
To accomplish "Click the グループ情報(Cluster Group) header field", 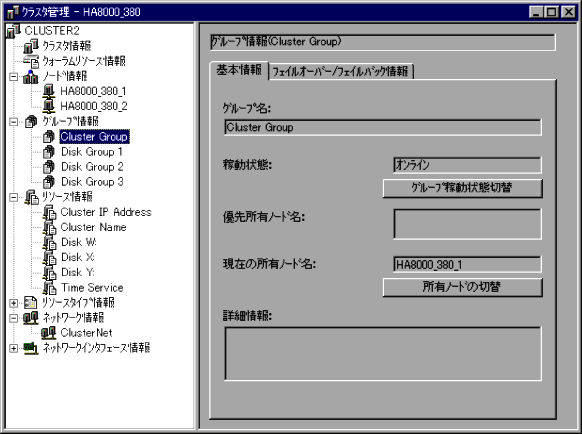I will tap(383, 42).
